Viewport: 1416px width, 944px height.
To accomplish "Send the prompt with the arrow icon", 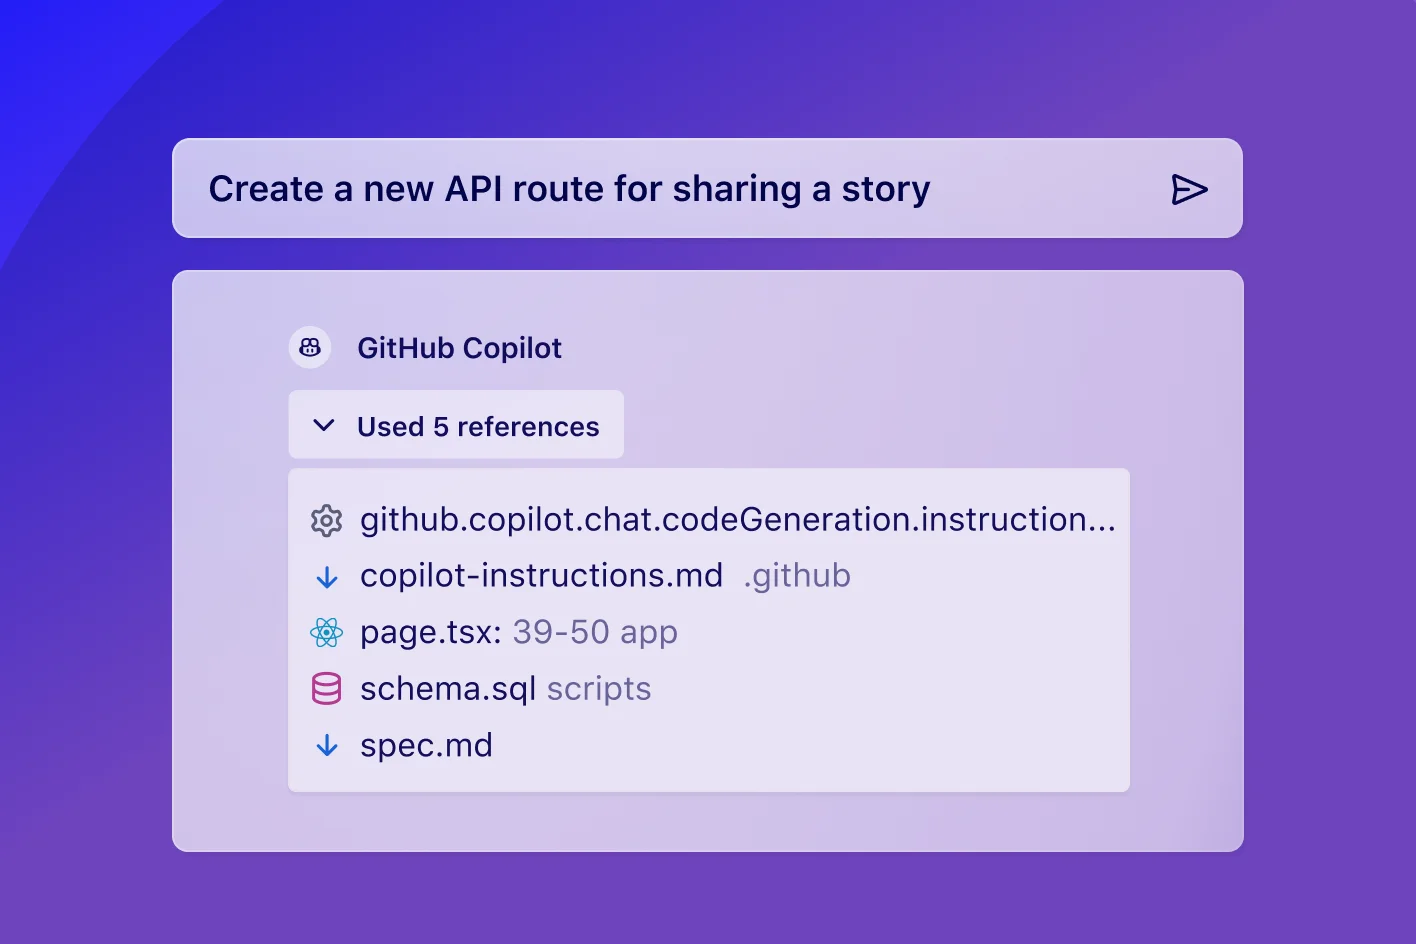I will pos(1189,189).
